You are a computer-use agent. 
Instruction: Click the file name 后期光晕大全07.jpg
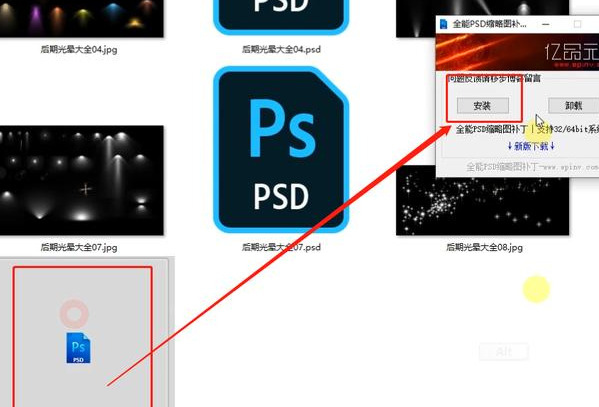79,247
